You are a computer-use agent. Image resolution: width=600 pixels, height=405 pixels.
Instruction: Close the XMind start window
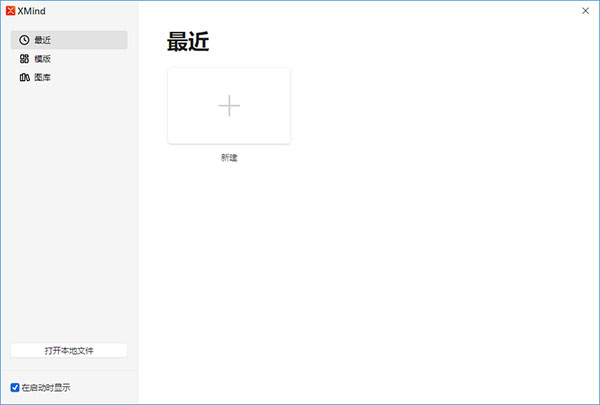(x=585, y=11)
